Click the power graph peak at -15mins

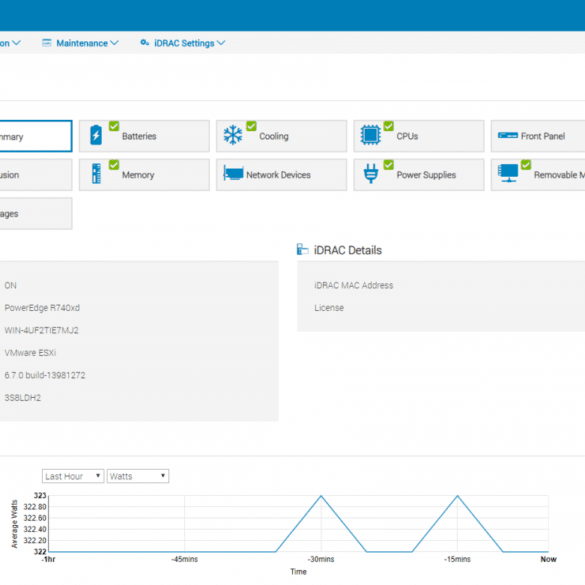pos(457,496)
